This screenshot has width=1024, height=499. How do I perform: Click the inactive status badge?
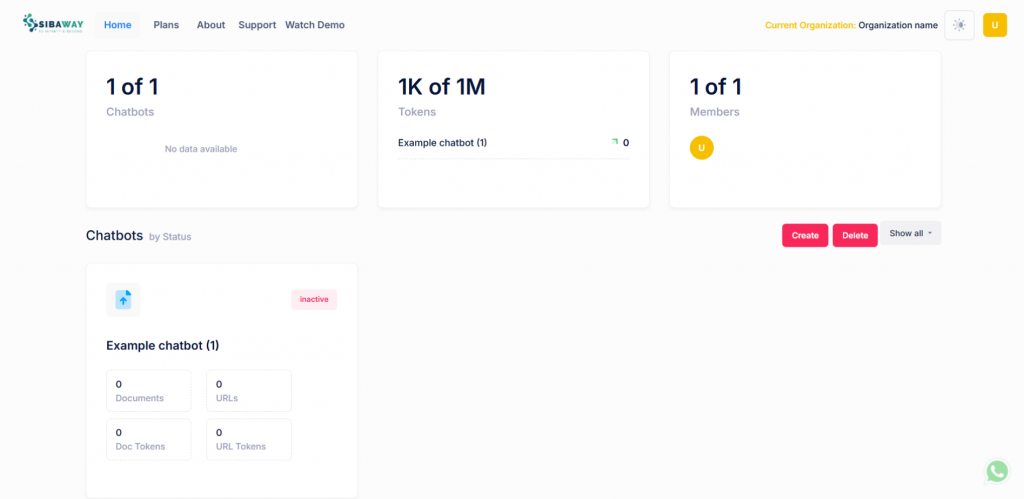pyautogui.click(x=314, y=299)
